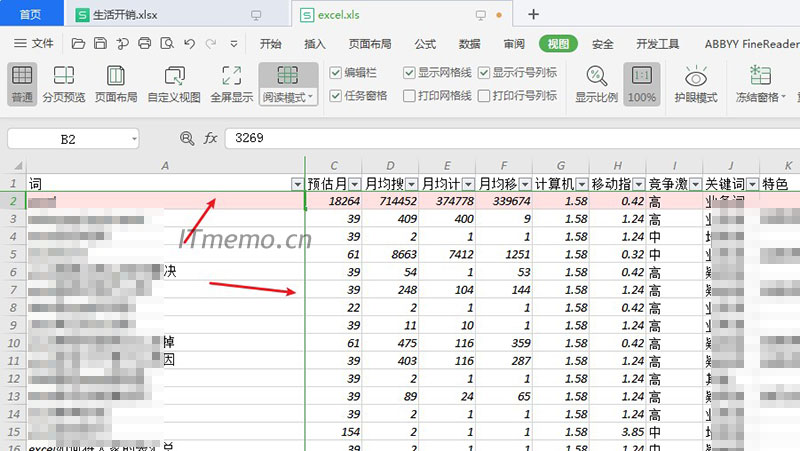Screen dimensions: 800x451
Task: Toggle 阅读模式 reading mode icon
Action: (288, 76)
